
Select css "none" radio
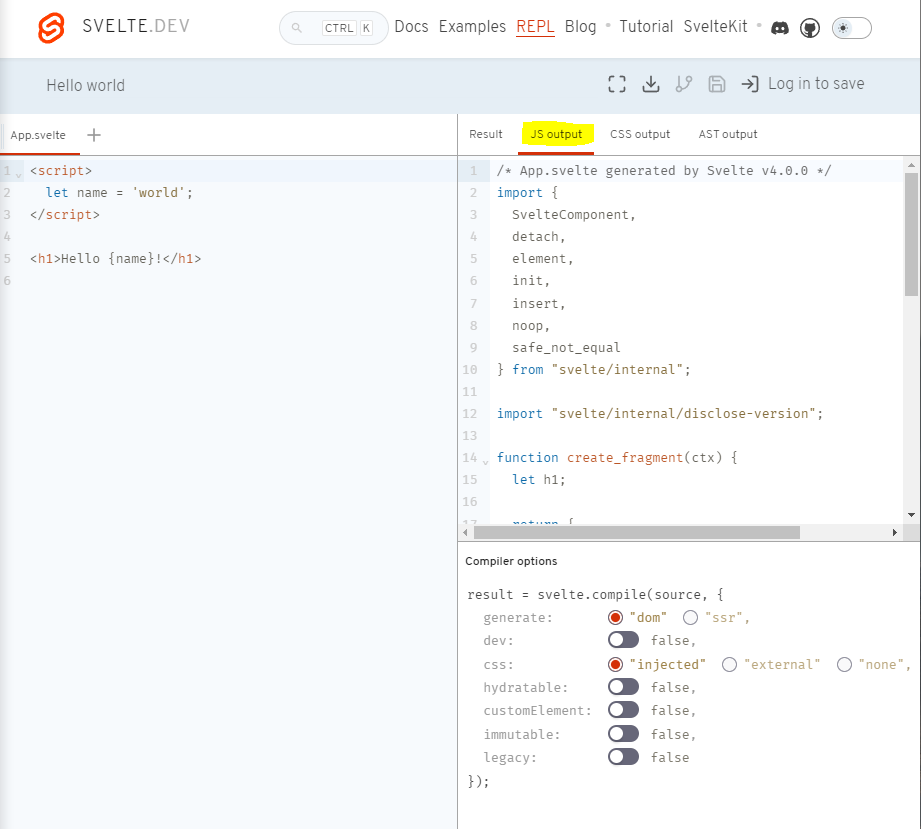click(844, 664)
